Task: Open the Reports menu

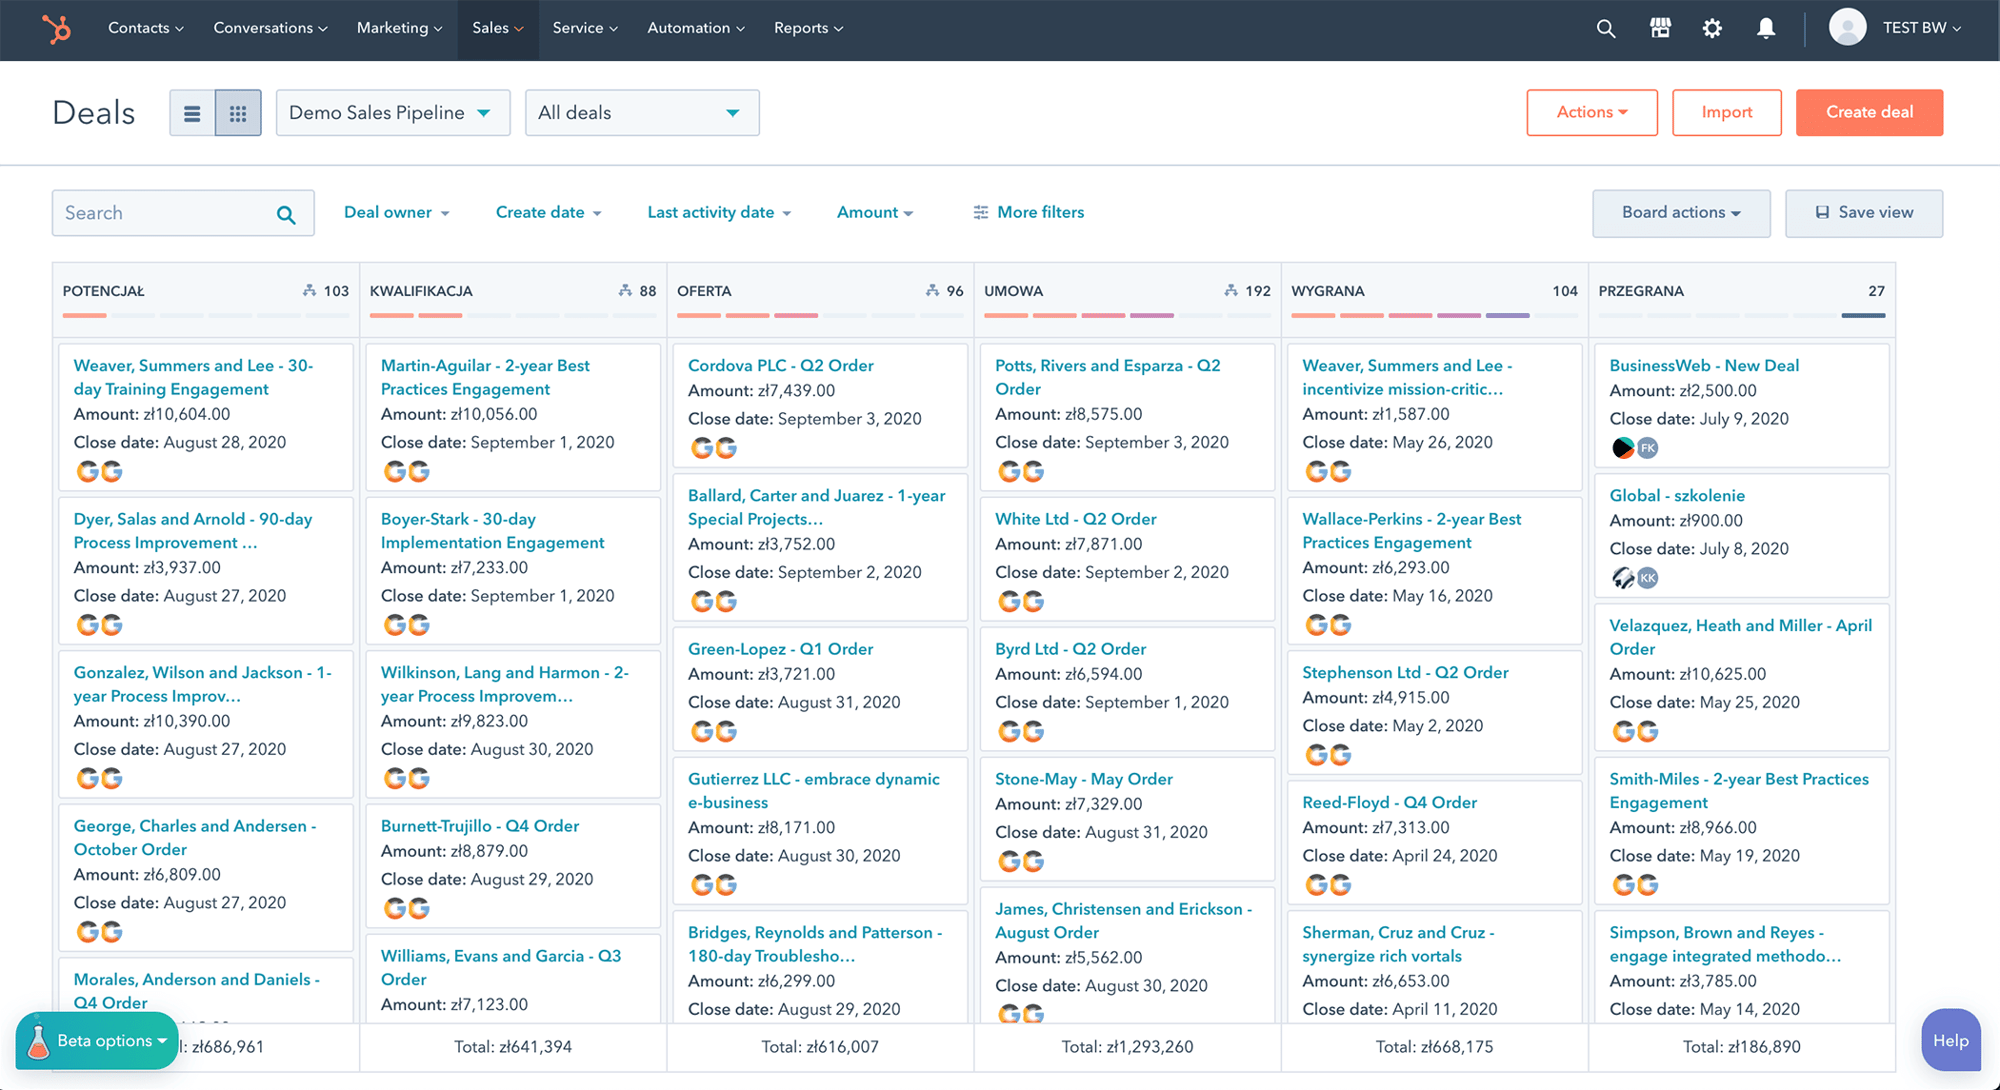Action: click(809, 28)
